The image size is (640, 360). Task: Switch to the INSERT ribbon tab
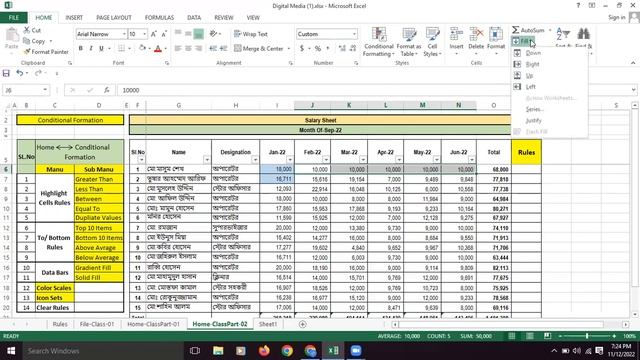[x=74, y=18]
